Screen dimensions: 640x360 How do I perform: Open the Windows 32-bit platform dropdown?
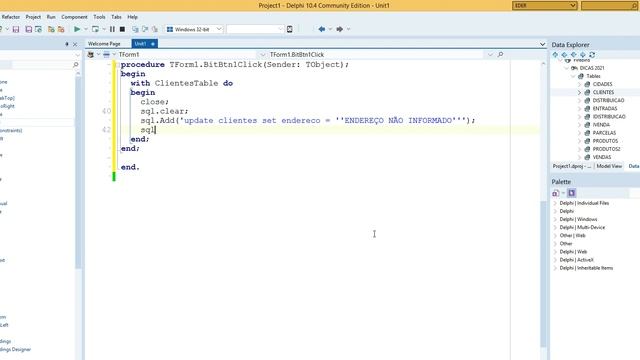(x=219, y=29)
